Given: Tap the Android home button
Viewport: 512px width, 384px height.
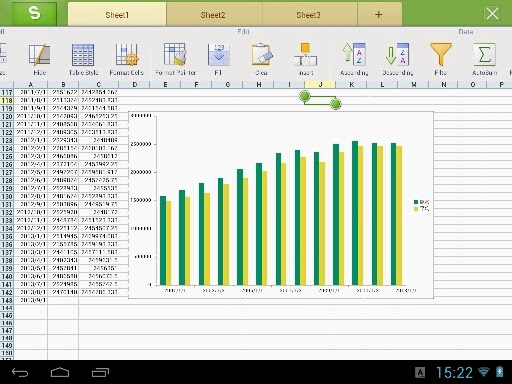Looking at the screenshot, I should [x=60, y=372].
